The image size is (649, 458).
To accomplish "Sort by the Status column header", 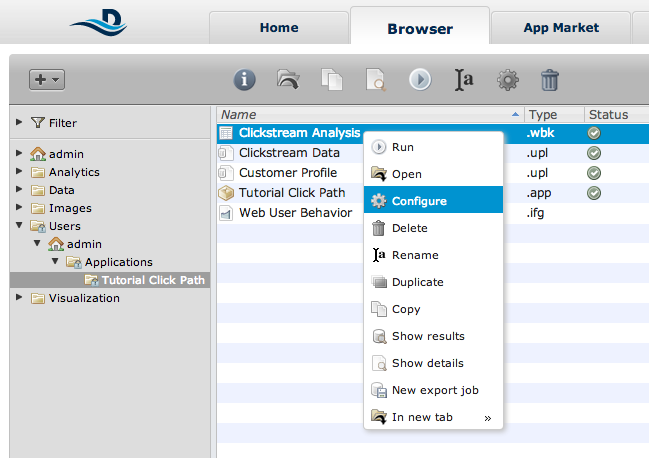I will point(617,115).
